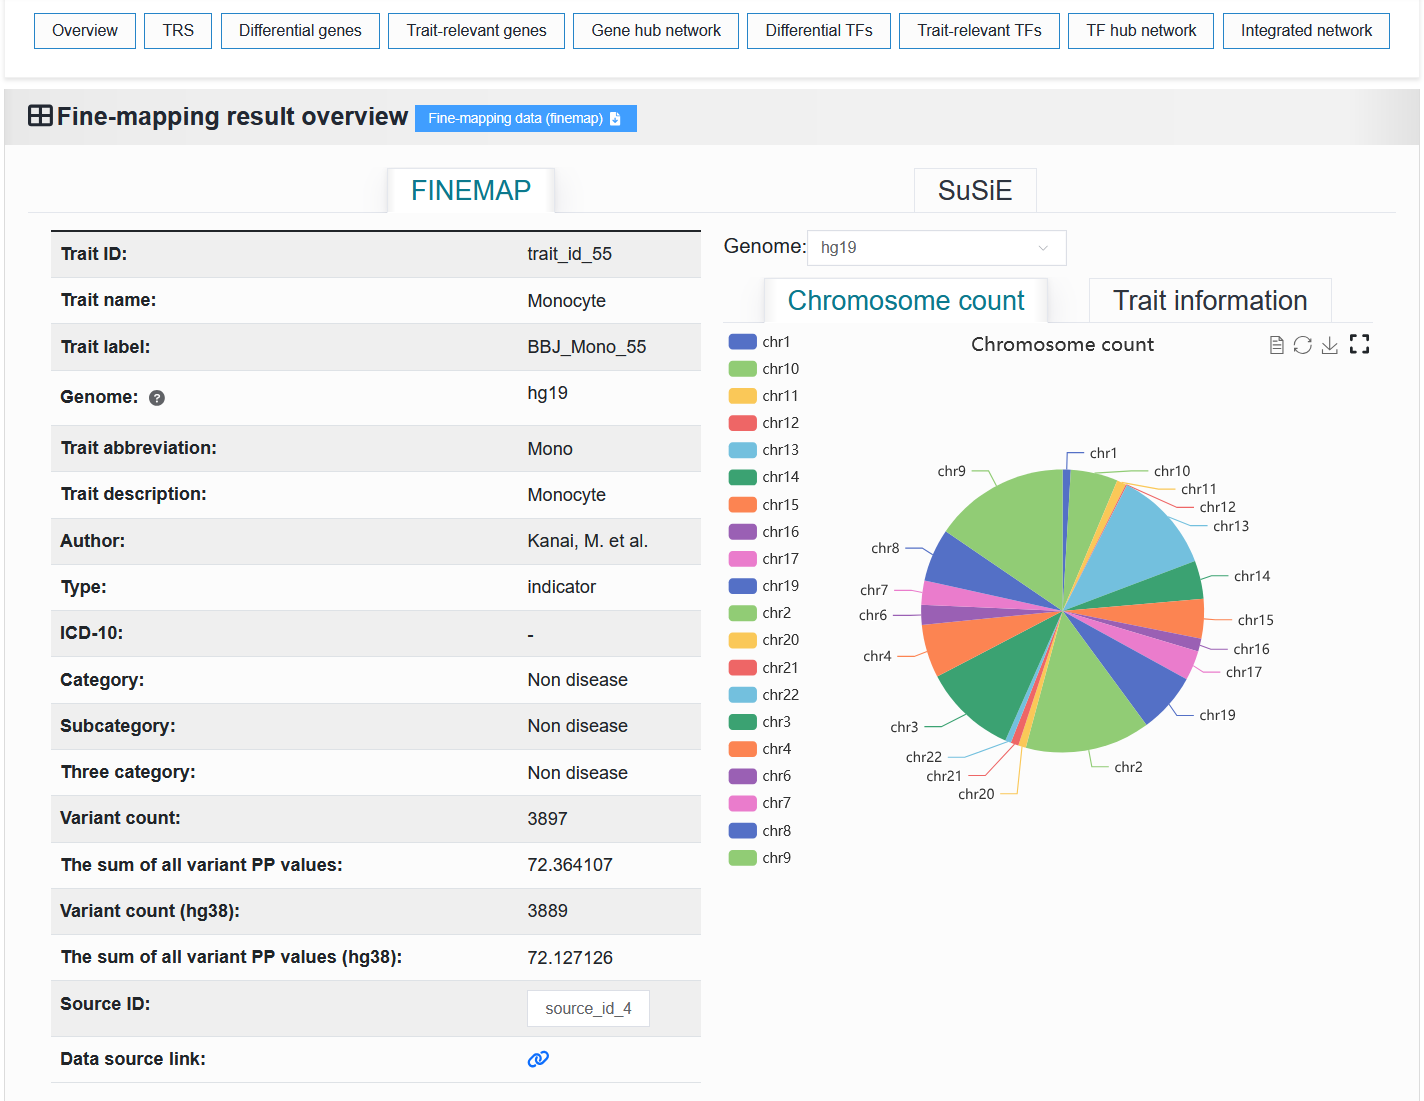Switch to Trait information tab
The image size is (1424, 1101).
[x=1210, y=300]
